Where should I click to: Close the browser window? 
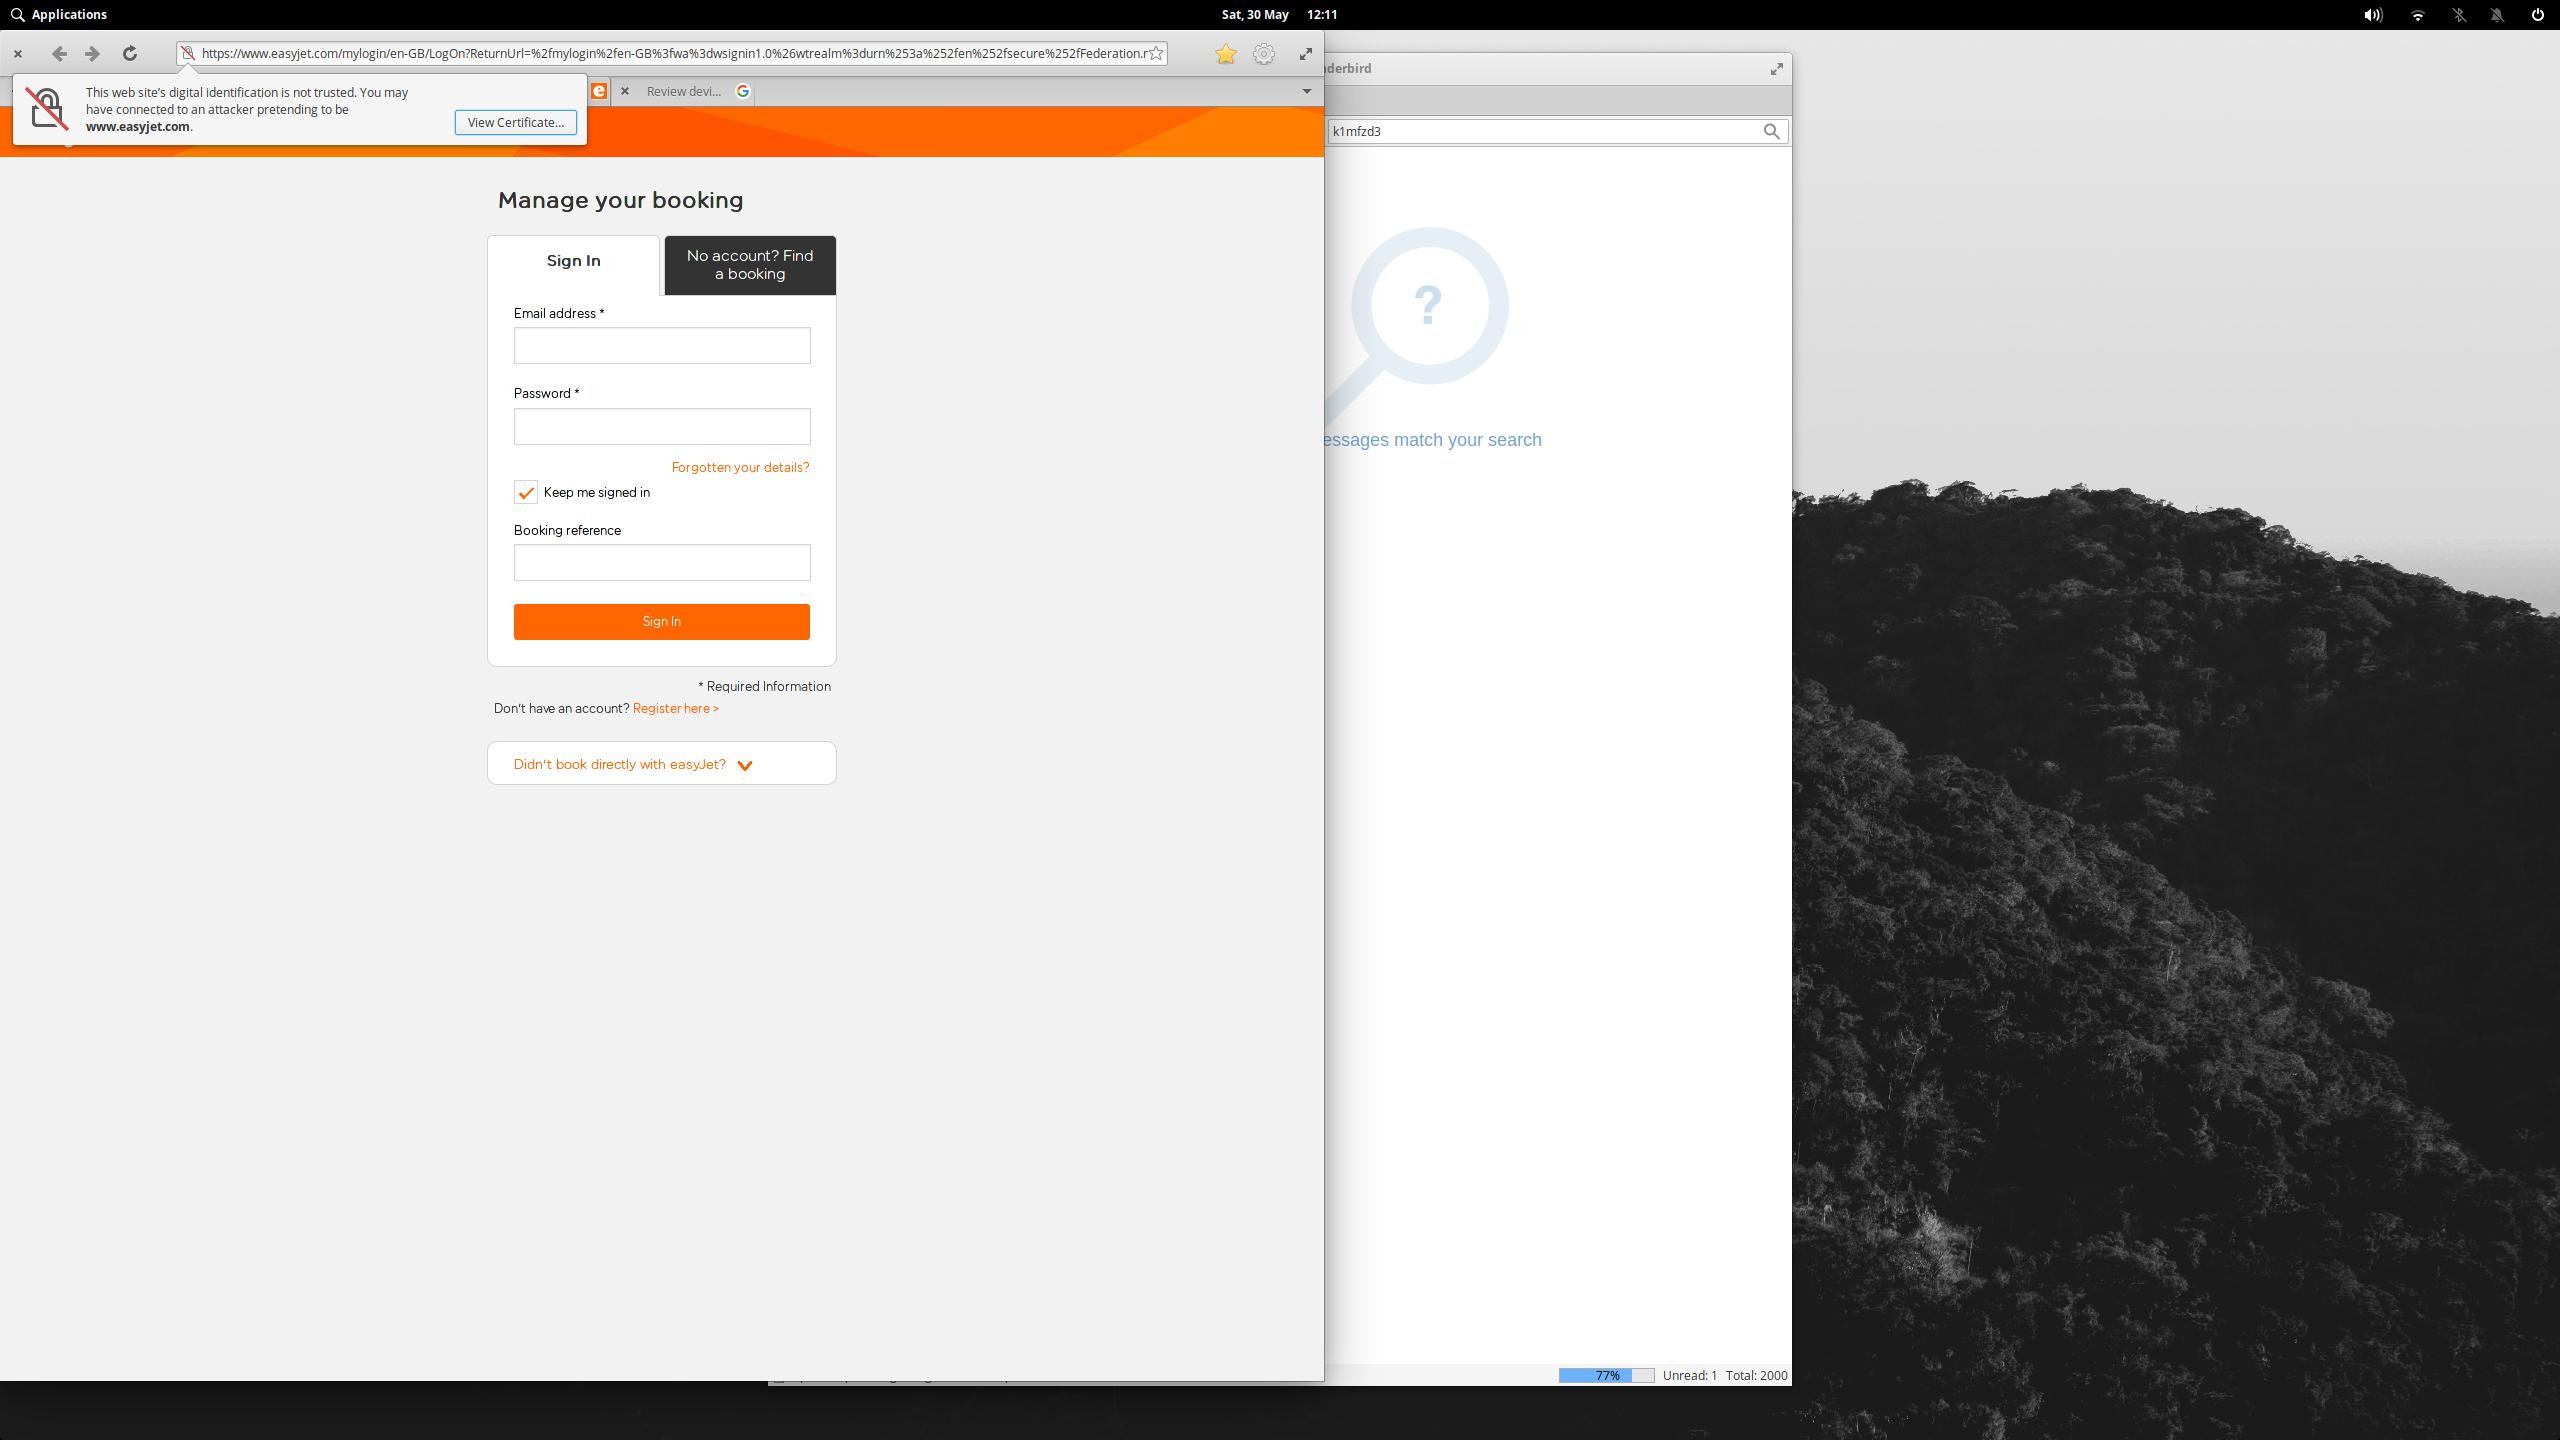pos(18,54)
